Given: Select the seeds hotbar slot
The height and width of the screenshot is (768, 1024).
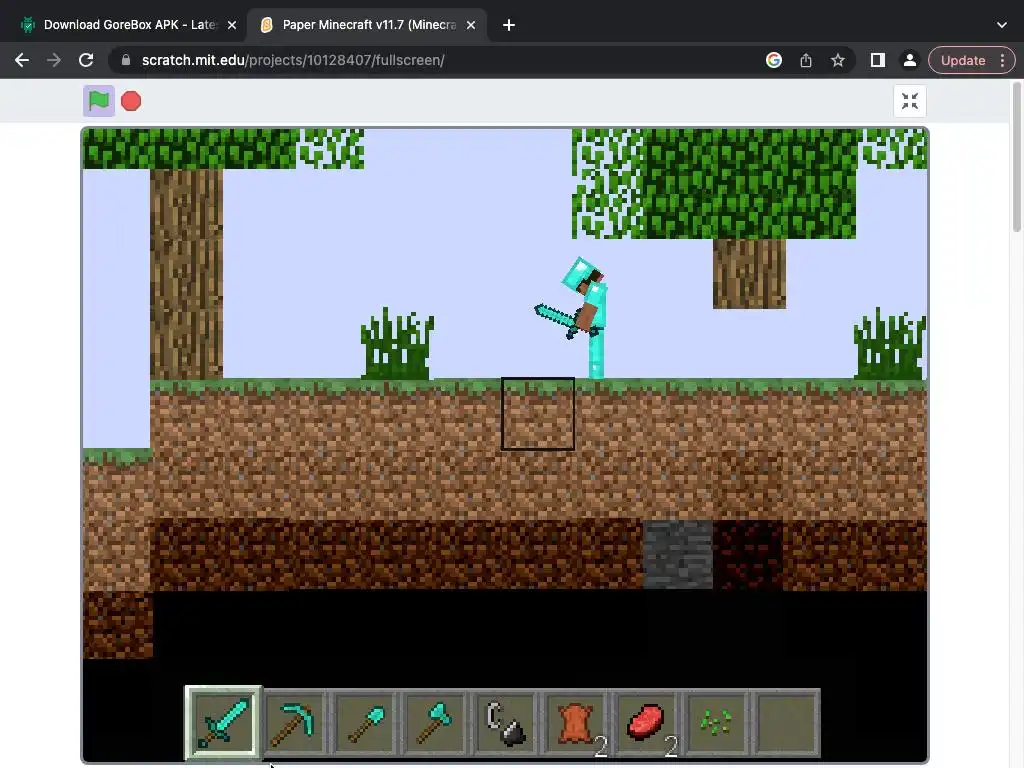Looking at the screenshot, I should click(x=716, y=723).
